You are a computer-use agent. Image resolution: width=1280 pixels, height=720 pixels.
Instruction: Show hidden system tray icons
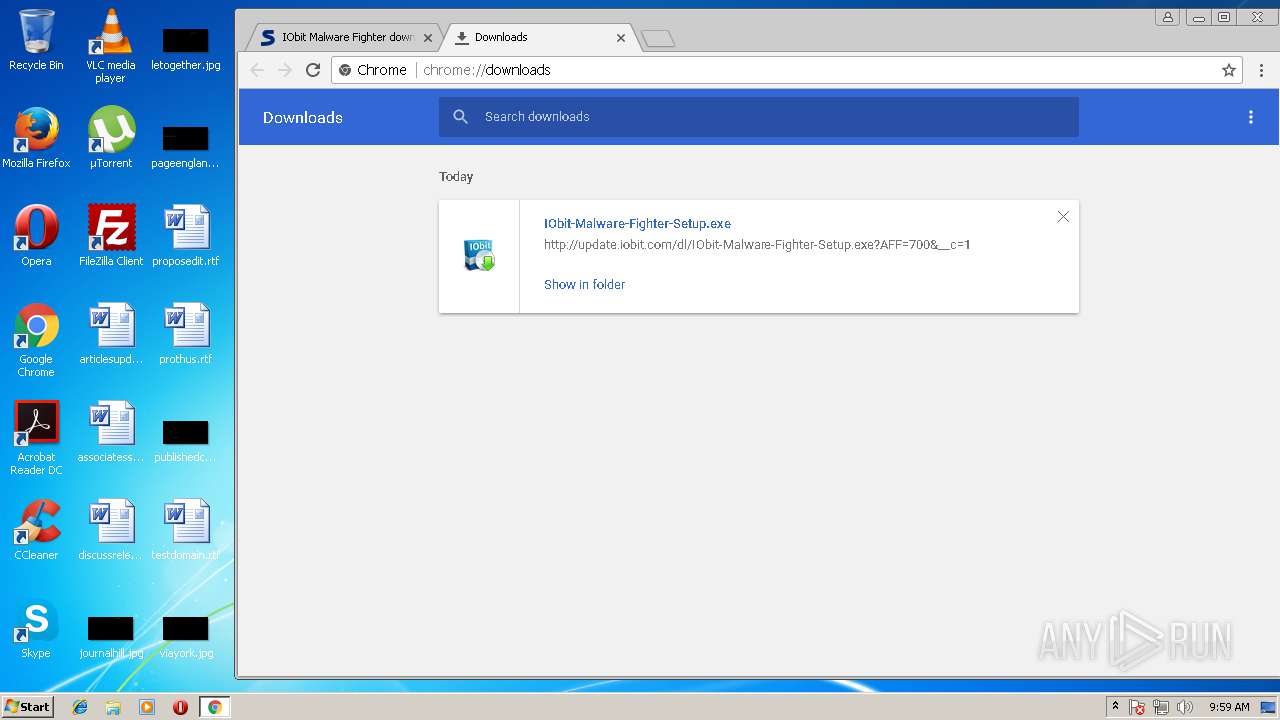(x=1115, y=707)
